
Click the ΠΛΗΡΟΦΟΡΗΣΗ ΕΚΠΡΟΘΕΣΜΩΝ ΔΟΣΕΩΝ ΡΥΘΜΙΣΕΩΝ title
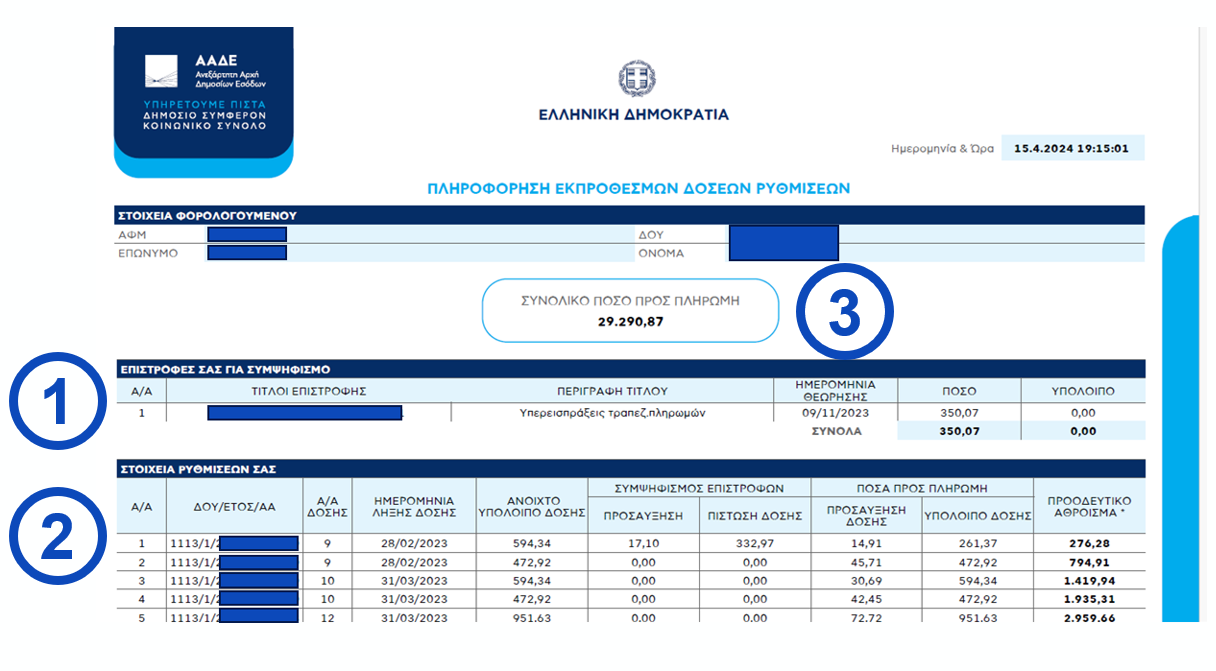[x=638, y=188]
